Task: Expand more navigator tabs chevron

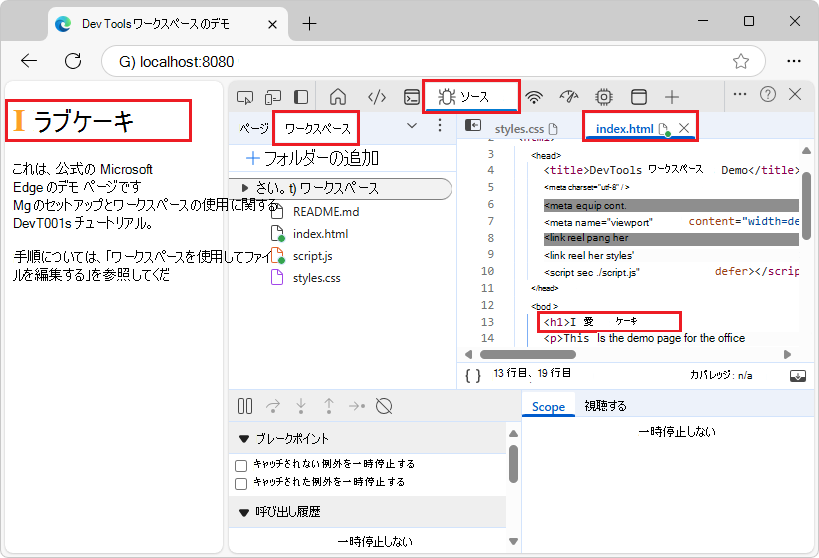Action: 412,125
